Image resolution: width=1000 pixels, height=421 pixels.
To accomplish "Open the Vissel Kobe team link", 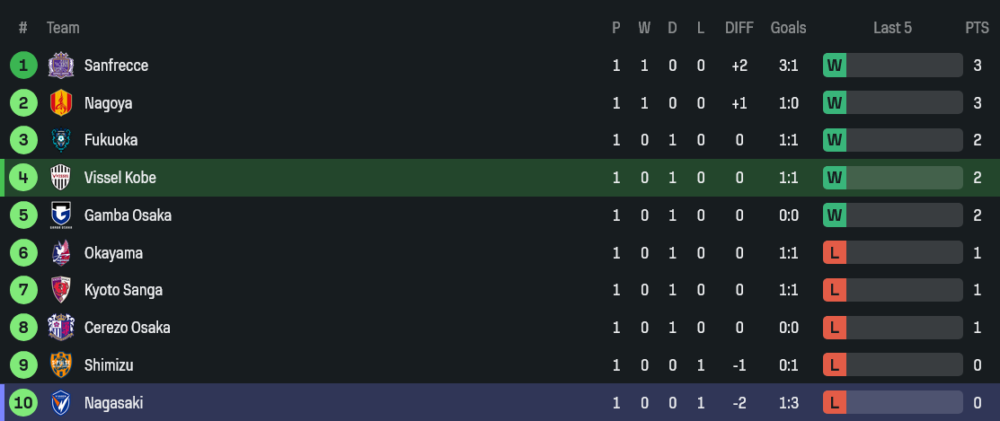I will coord(120,178).
